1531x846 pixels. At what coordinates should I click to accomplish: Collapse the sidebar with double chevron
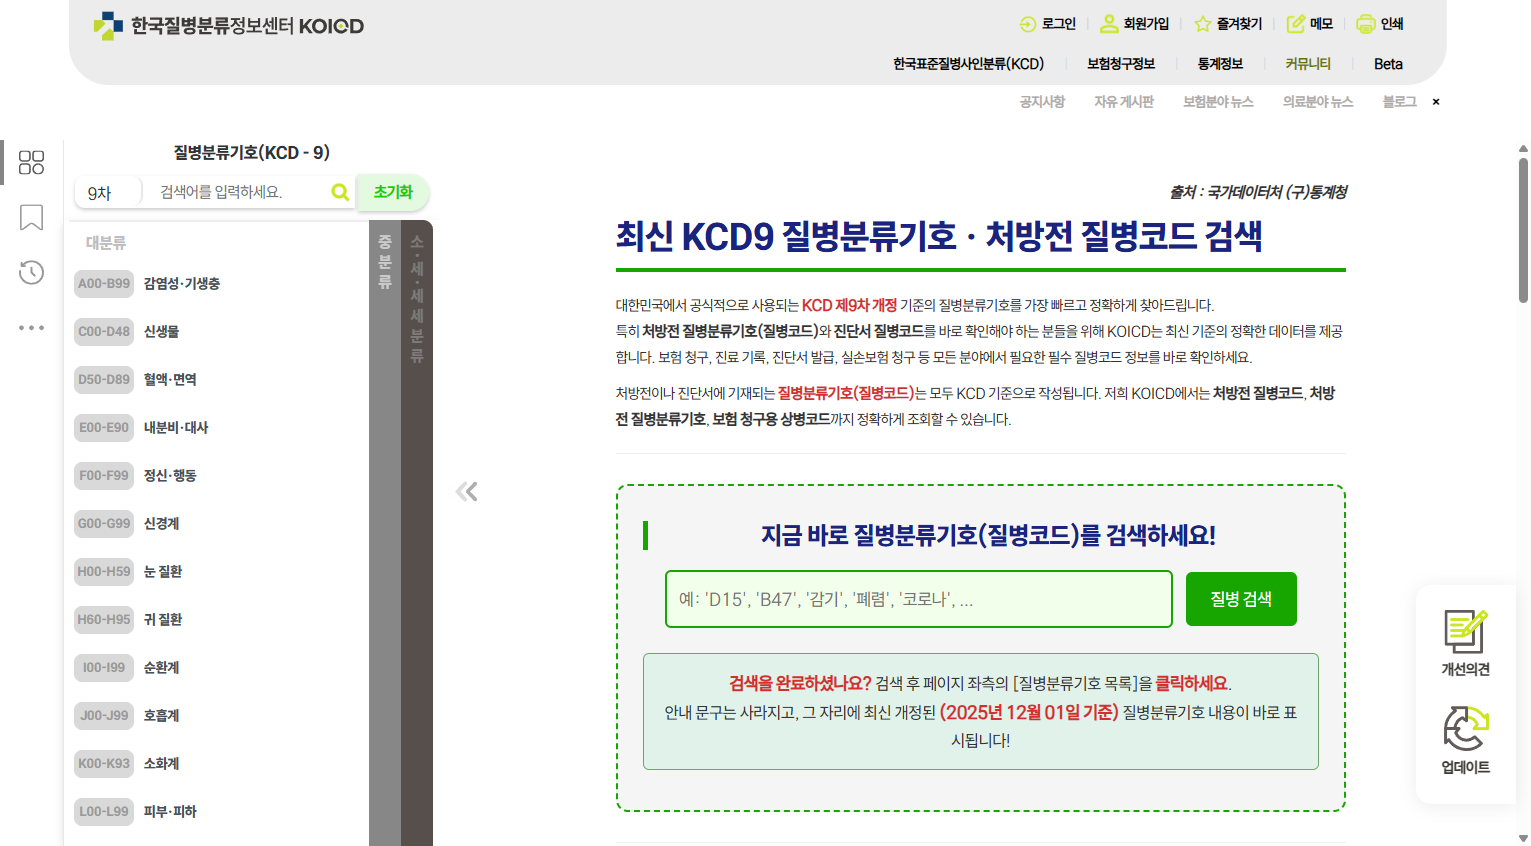[466, 491]
